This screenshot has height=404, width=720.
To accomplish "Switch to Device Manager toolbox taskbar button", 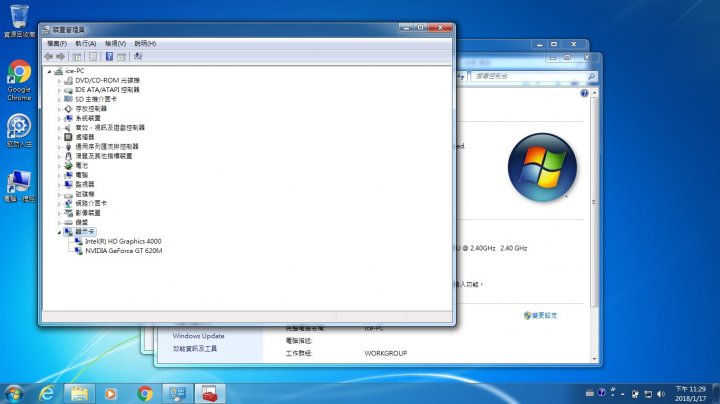I will tap(210, 393).
